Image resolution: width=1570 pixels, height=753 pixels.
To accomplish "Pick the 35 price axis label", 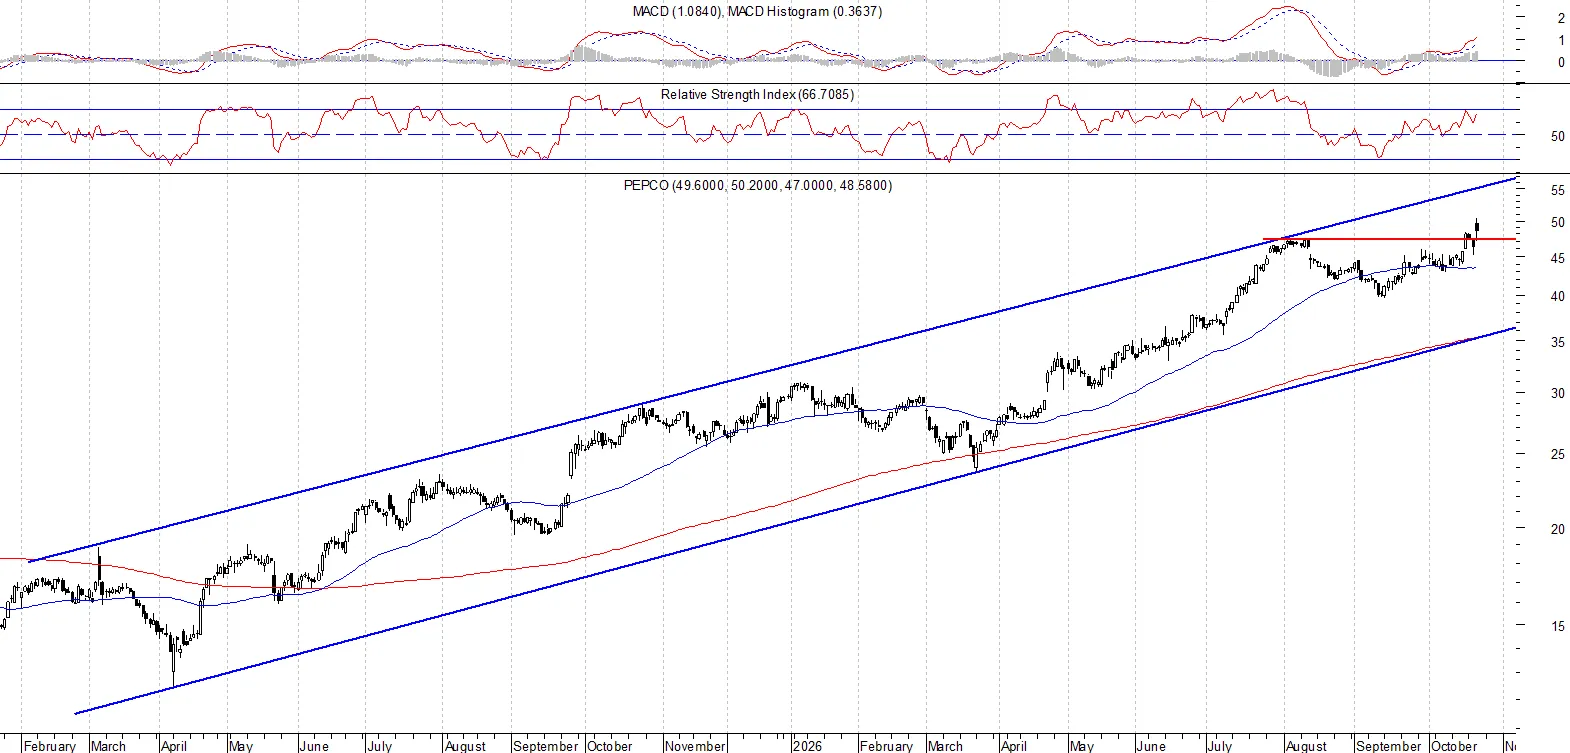I will click(1557, 342).
